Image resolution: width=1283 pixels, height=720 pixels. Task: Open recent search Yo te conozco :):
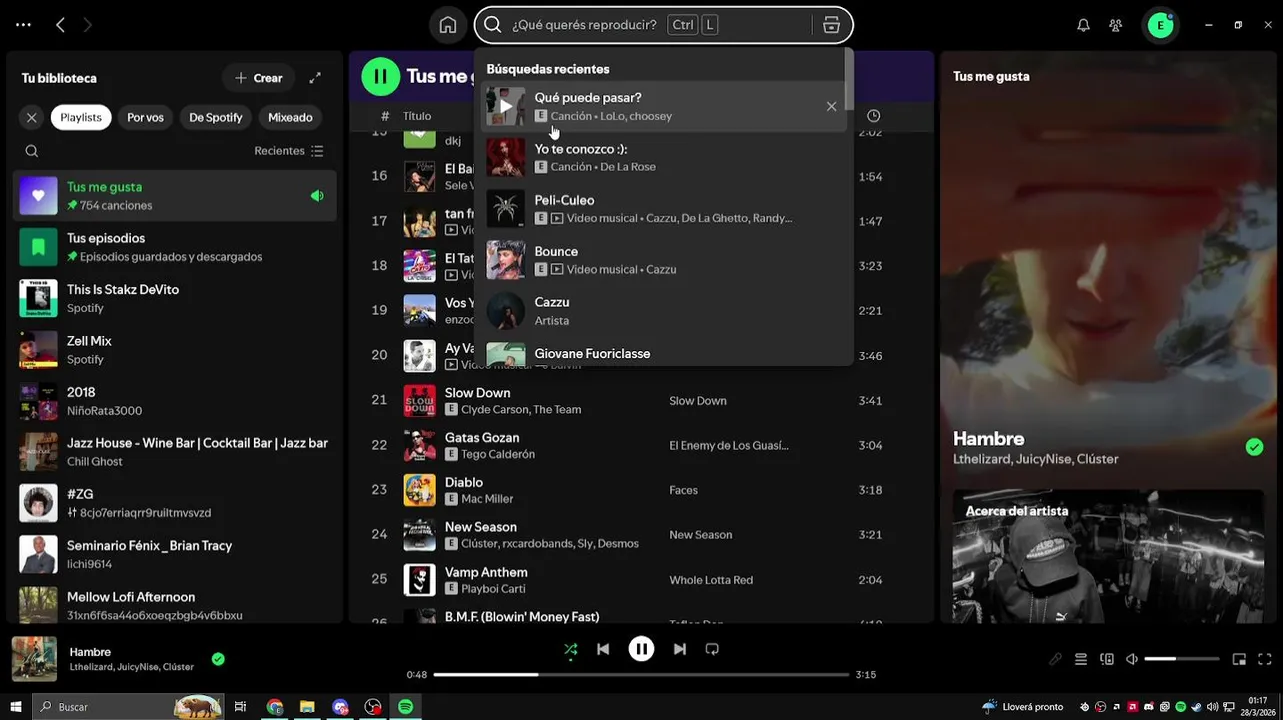pyautogui.click(x=662, y=157)
